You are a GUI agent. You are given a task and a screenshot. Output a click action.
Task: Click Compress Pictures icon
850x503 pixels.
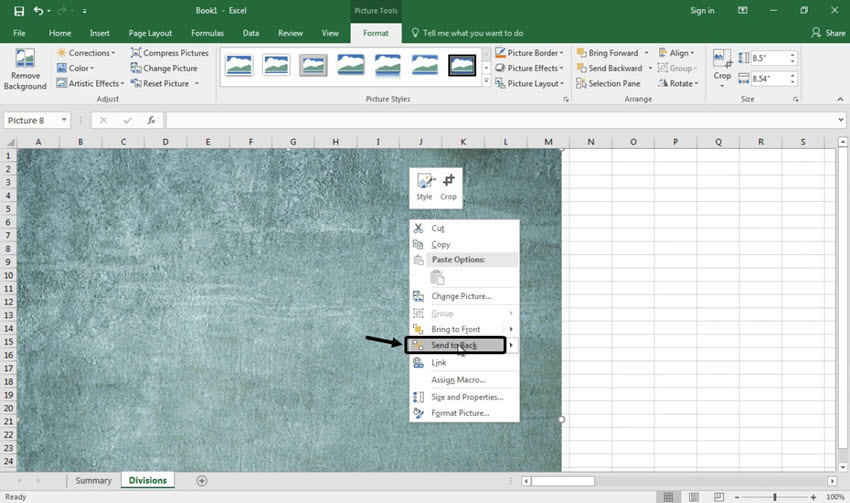(169, 53)
